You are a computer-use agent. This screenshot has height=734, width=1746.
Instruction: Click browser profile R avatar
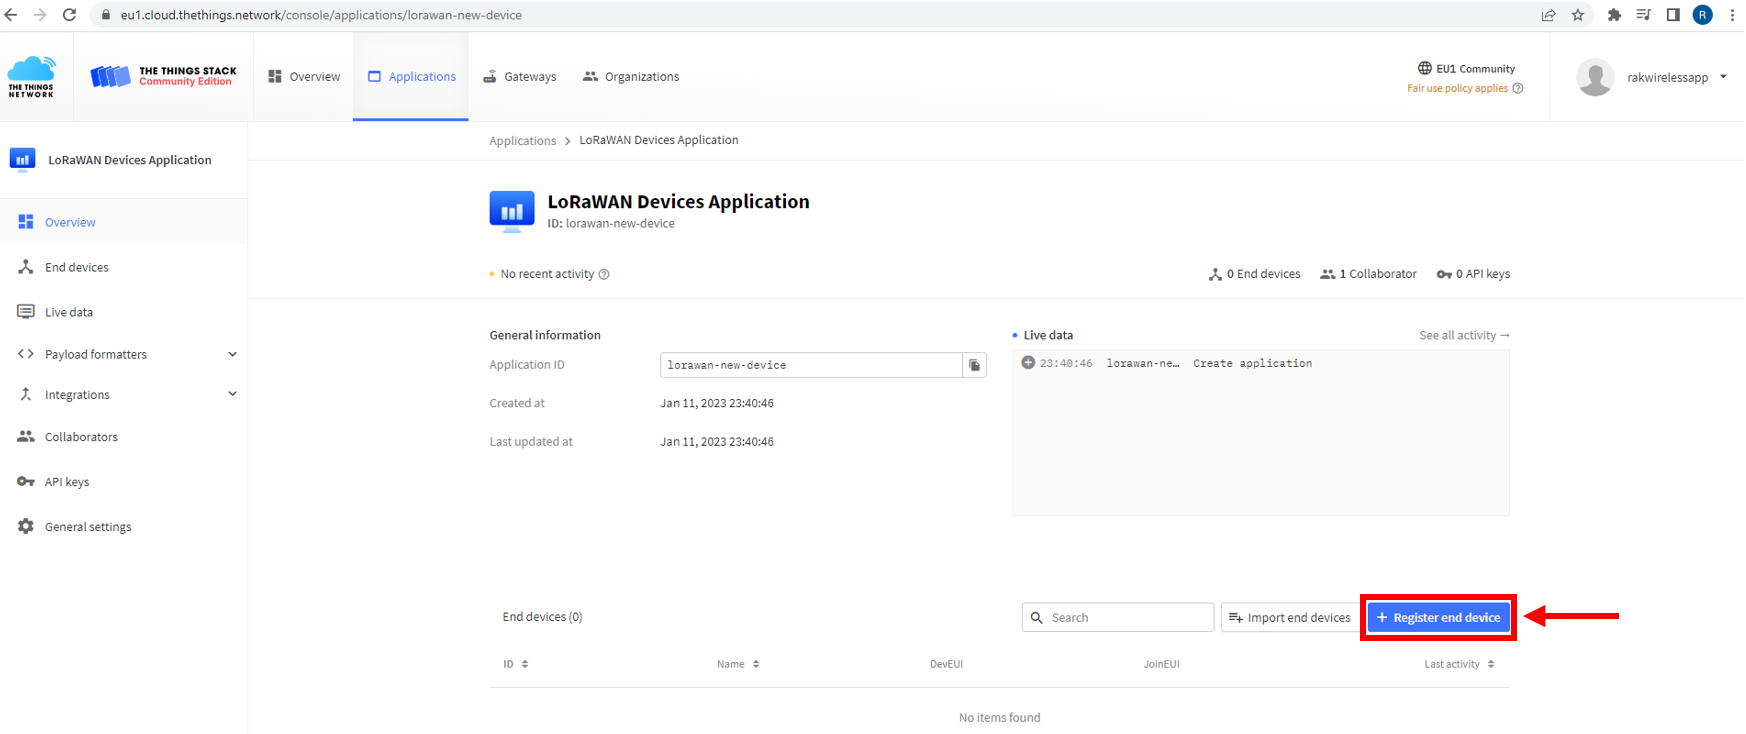pos(1702,15)
